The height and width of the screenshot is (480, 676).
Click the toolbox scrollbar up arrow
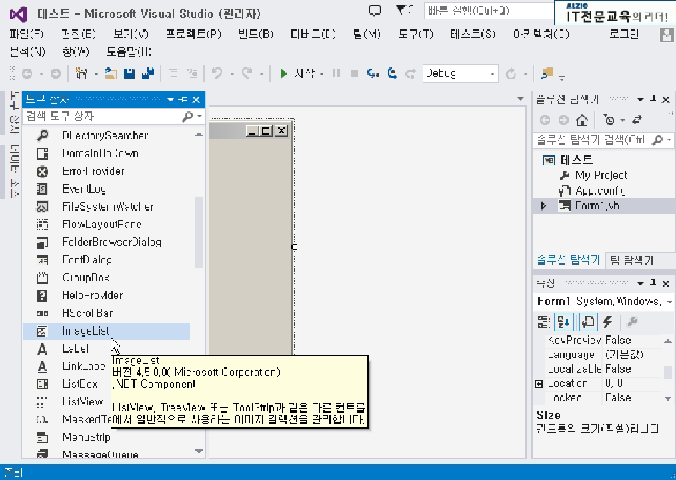point(199,135)
